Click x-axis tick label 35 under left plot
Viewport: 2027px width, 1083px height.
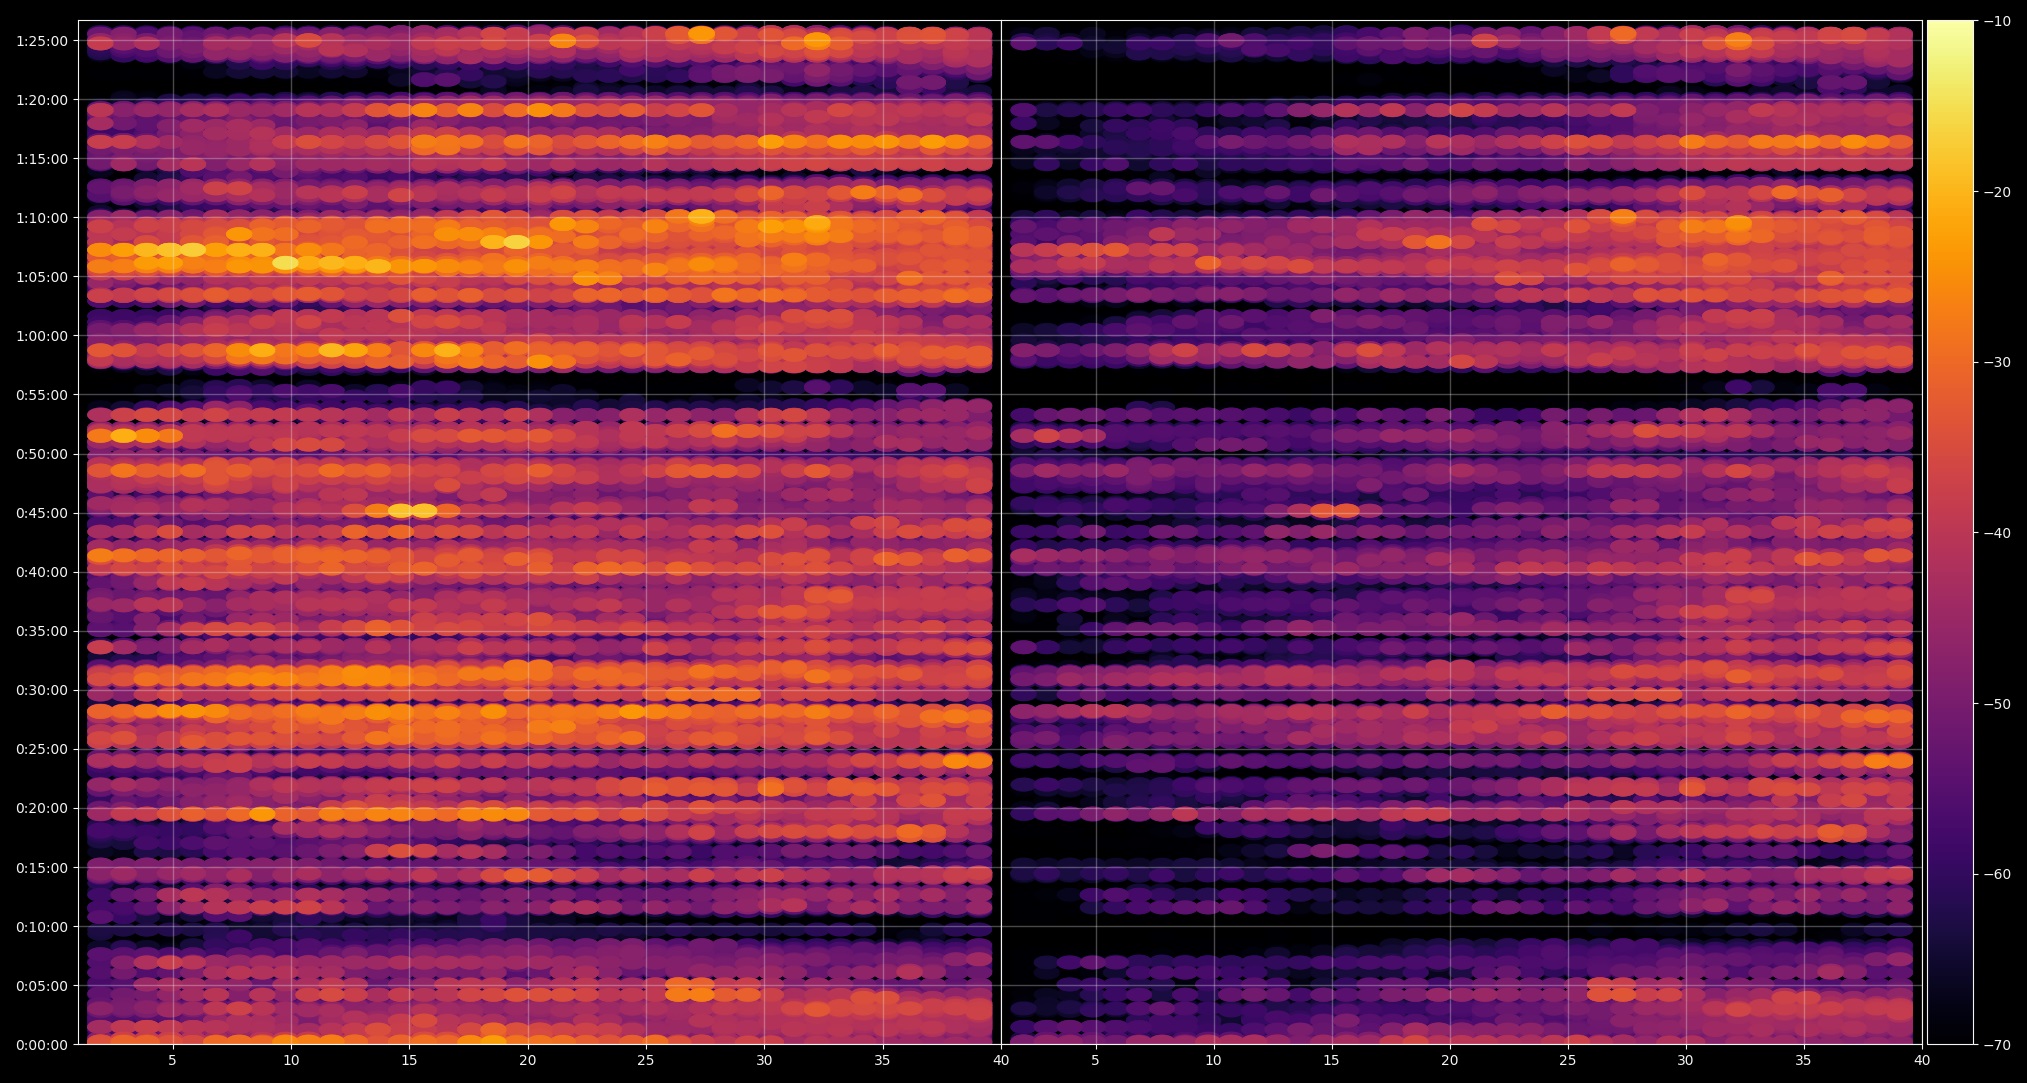(882, 1060)
